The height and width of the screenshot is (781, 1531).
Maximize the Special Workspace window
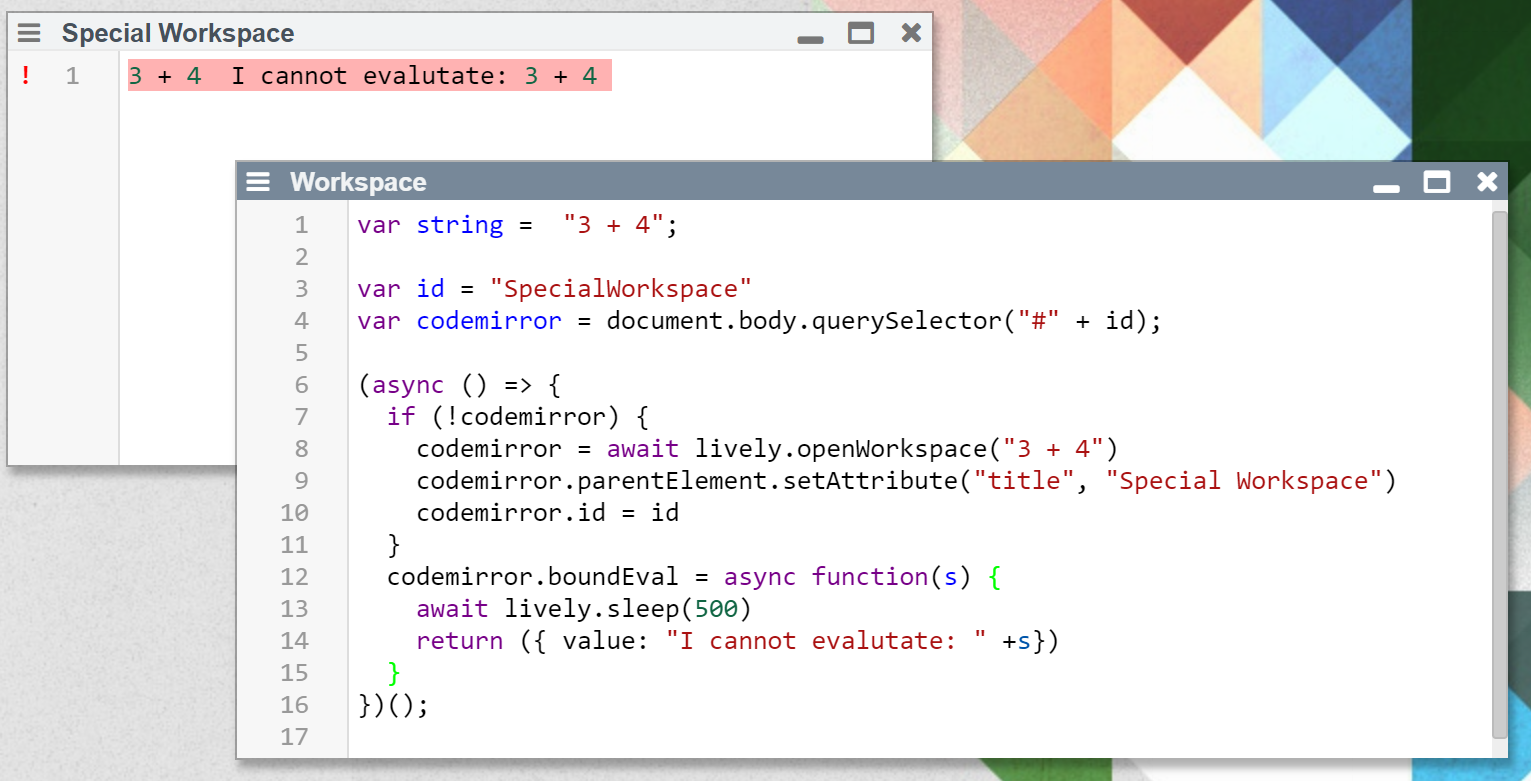(x=860, y=33)
